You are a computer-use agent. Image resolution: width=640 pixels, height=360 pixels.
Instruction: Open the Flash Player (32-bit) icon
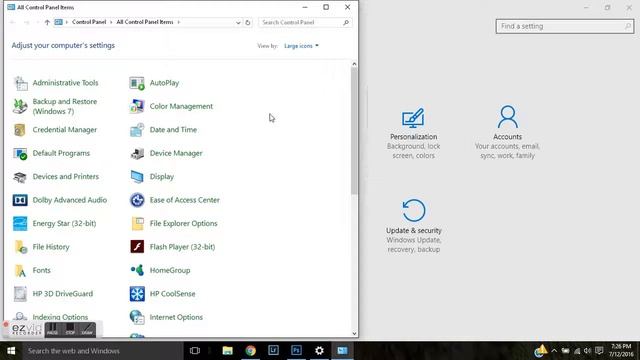click(x=137, y=247)
